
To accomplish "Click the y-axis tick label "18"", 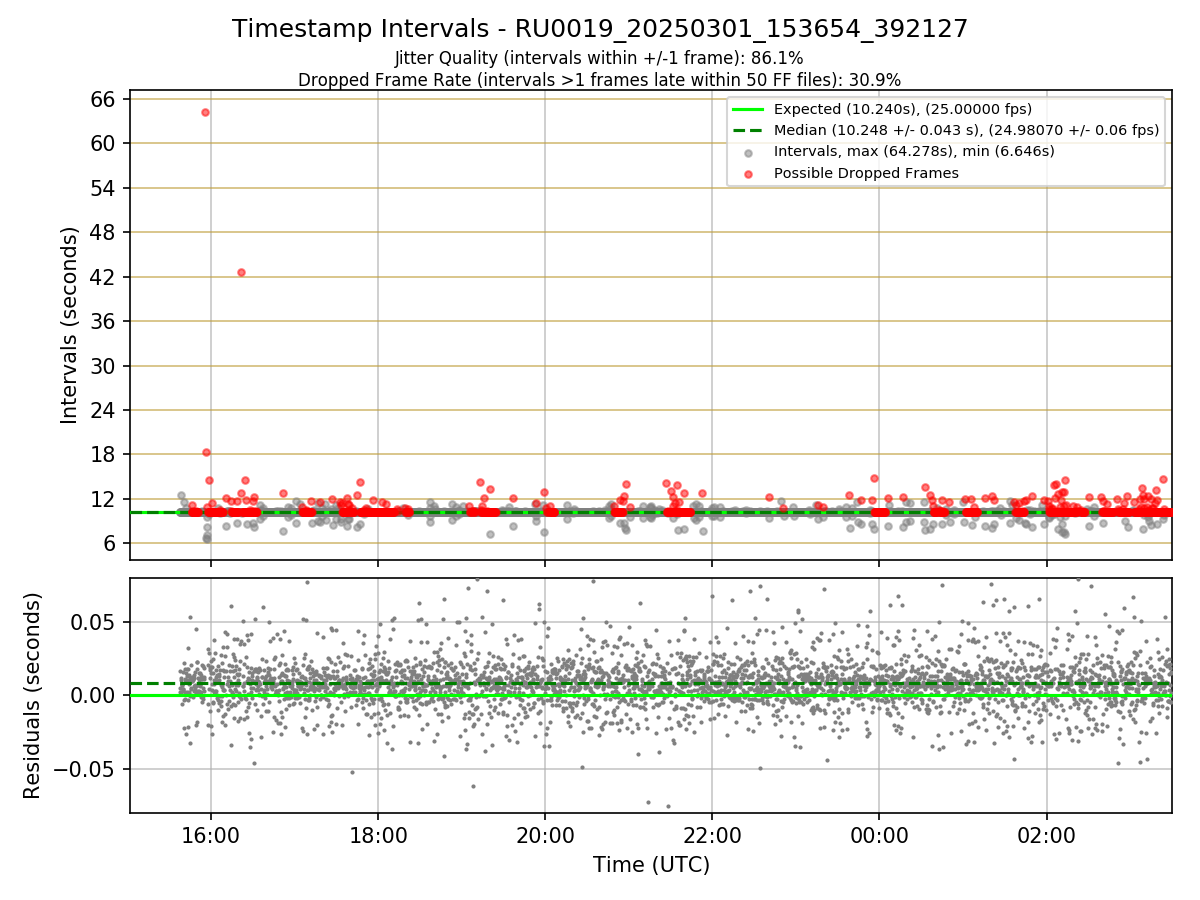I will [104, 454].
